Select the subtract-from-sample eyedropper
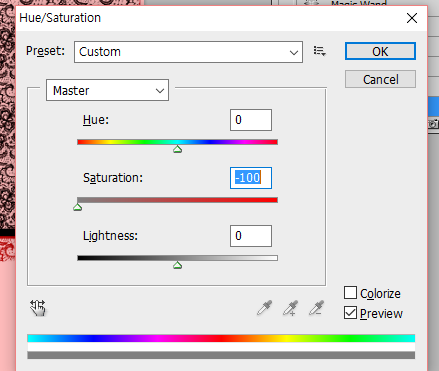Viewport: 439px width, 371px height. tap(316, 308)
